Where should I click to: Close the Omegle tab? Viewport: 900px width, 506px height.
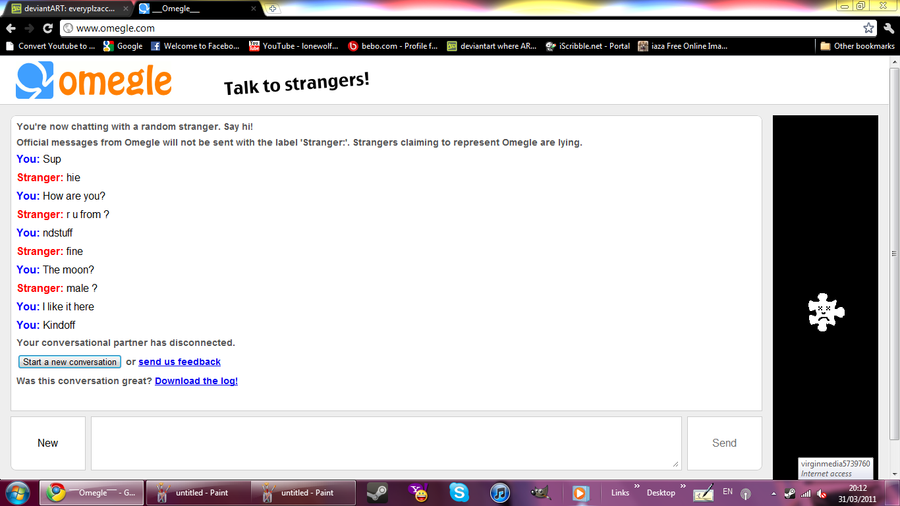coord(253,9)
